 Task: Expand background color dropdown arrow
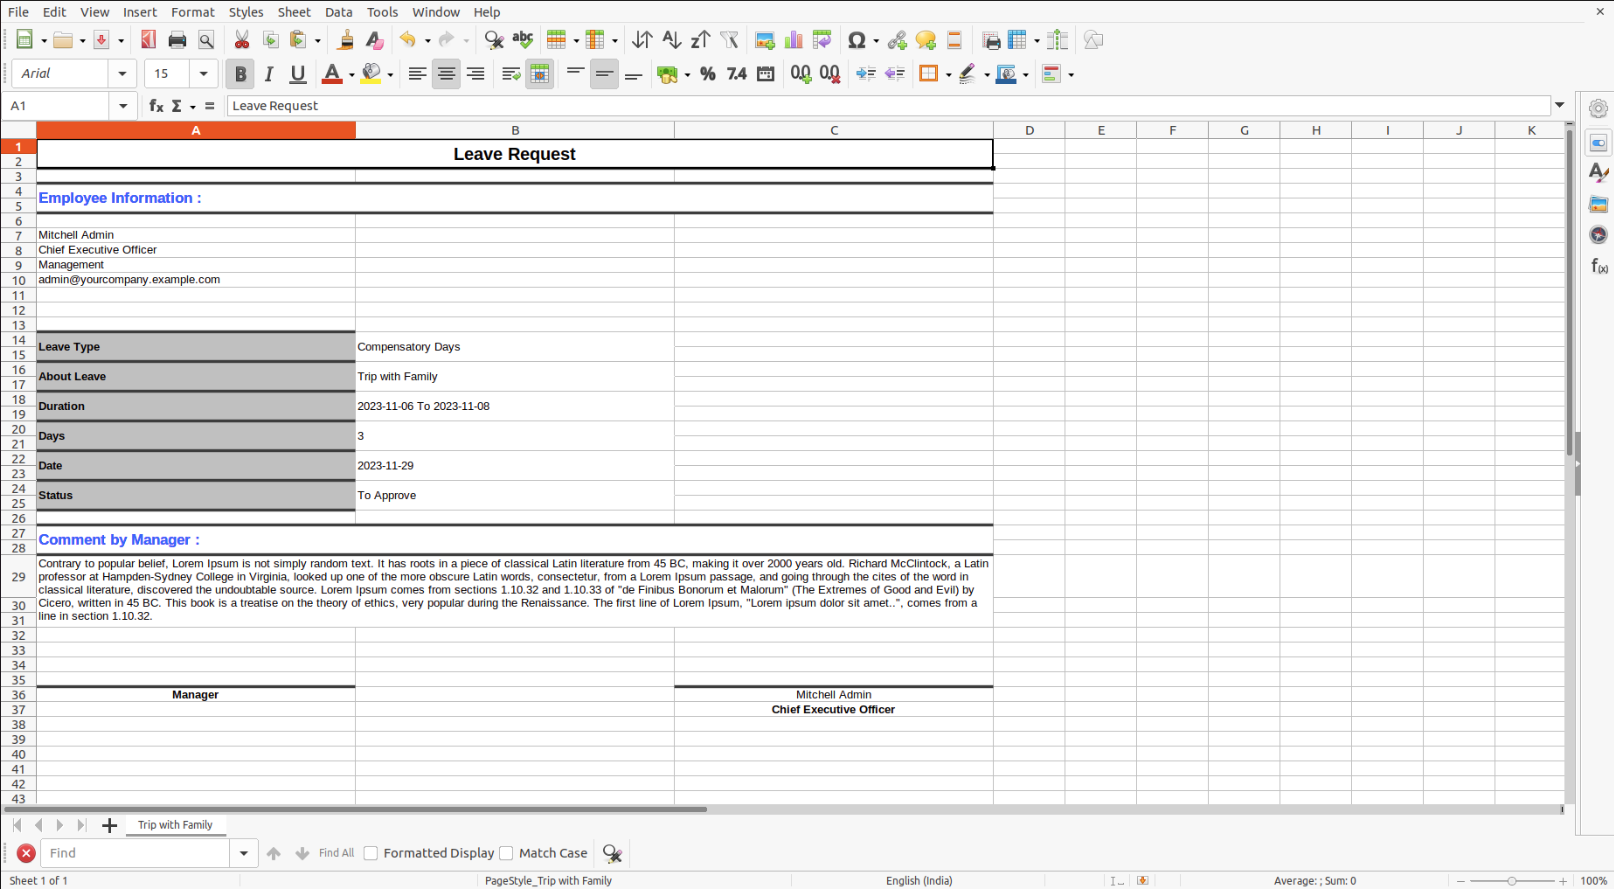[390, 75]
